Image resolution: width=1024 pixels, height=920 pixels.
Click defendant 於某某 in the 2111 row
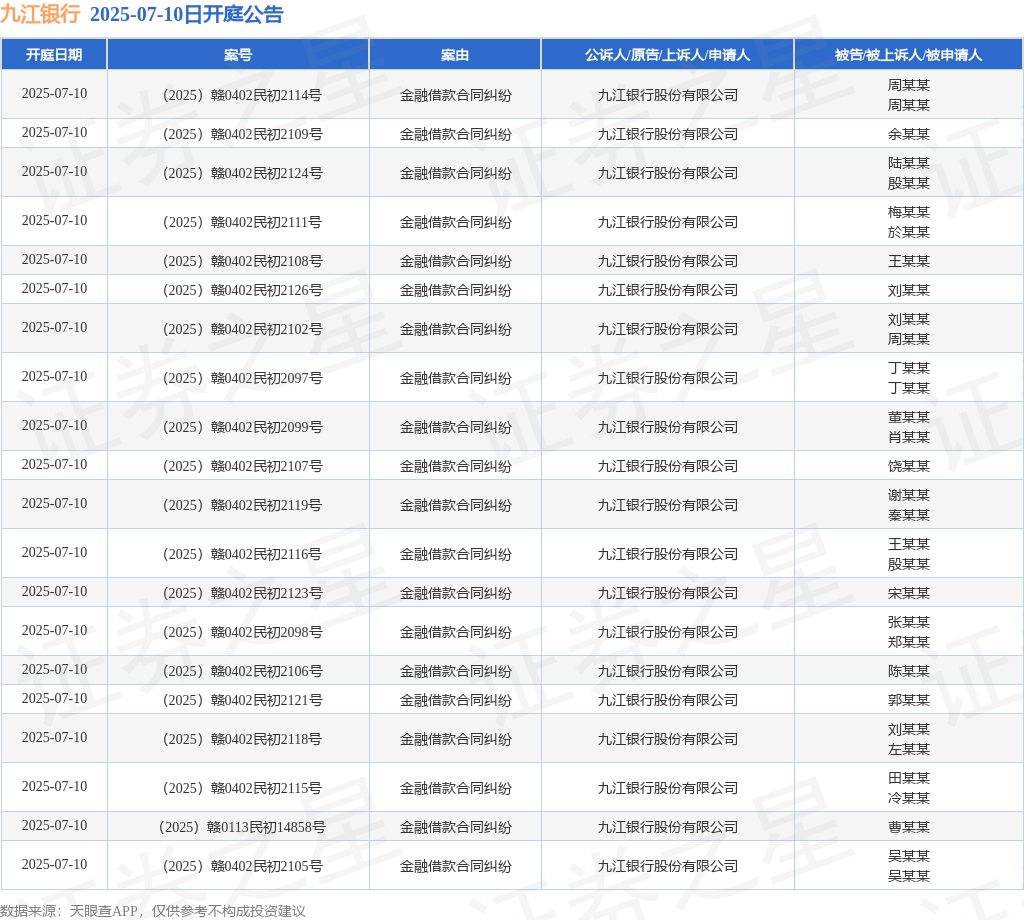coord(908,232)
